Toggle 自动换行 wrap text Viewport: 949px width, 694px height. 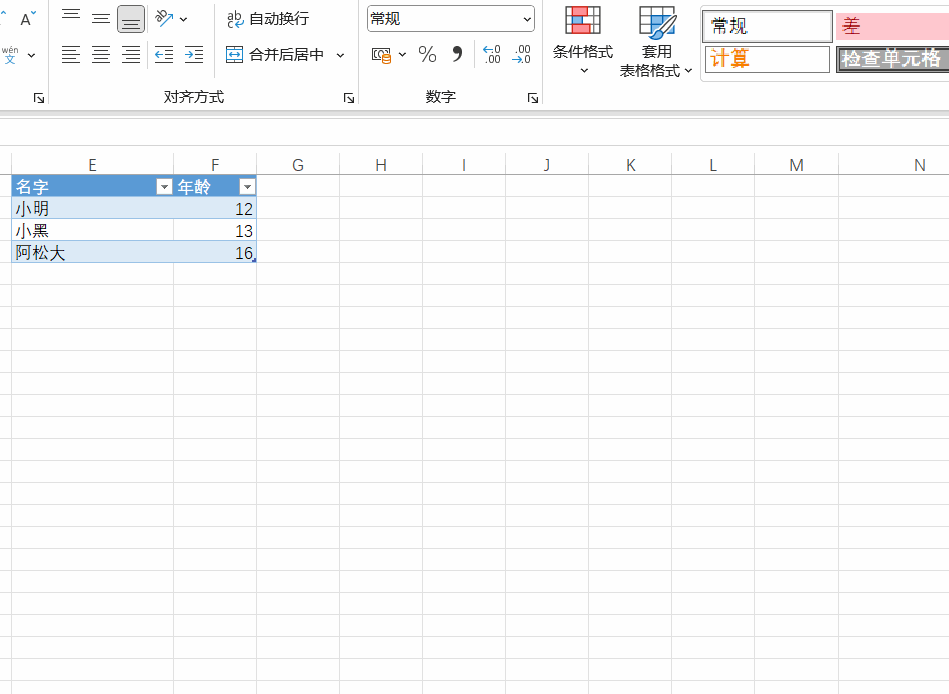[x=268, y=19]
